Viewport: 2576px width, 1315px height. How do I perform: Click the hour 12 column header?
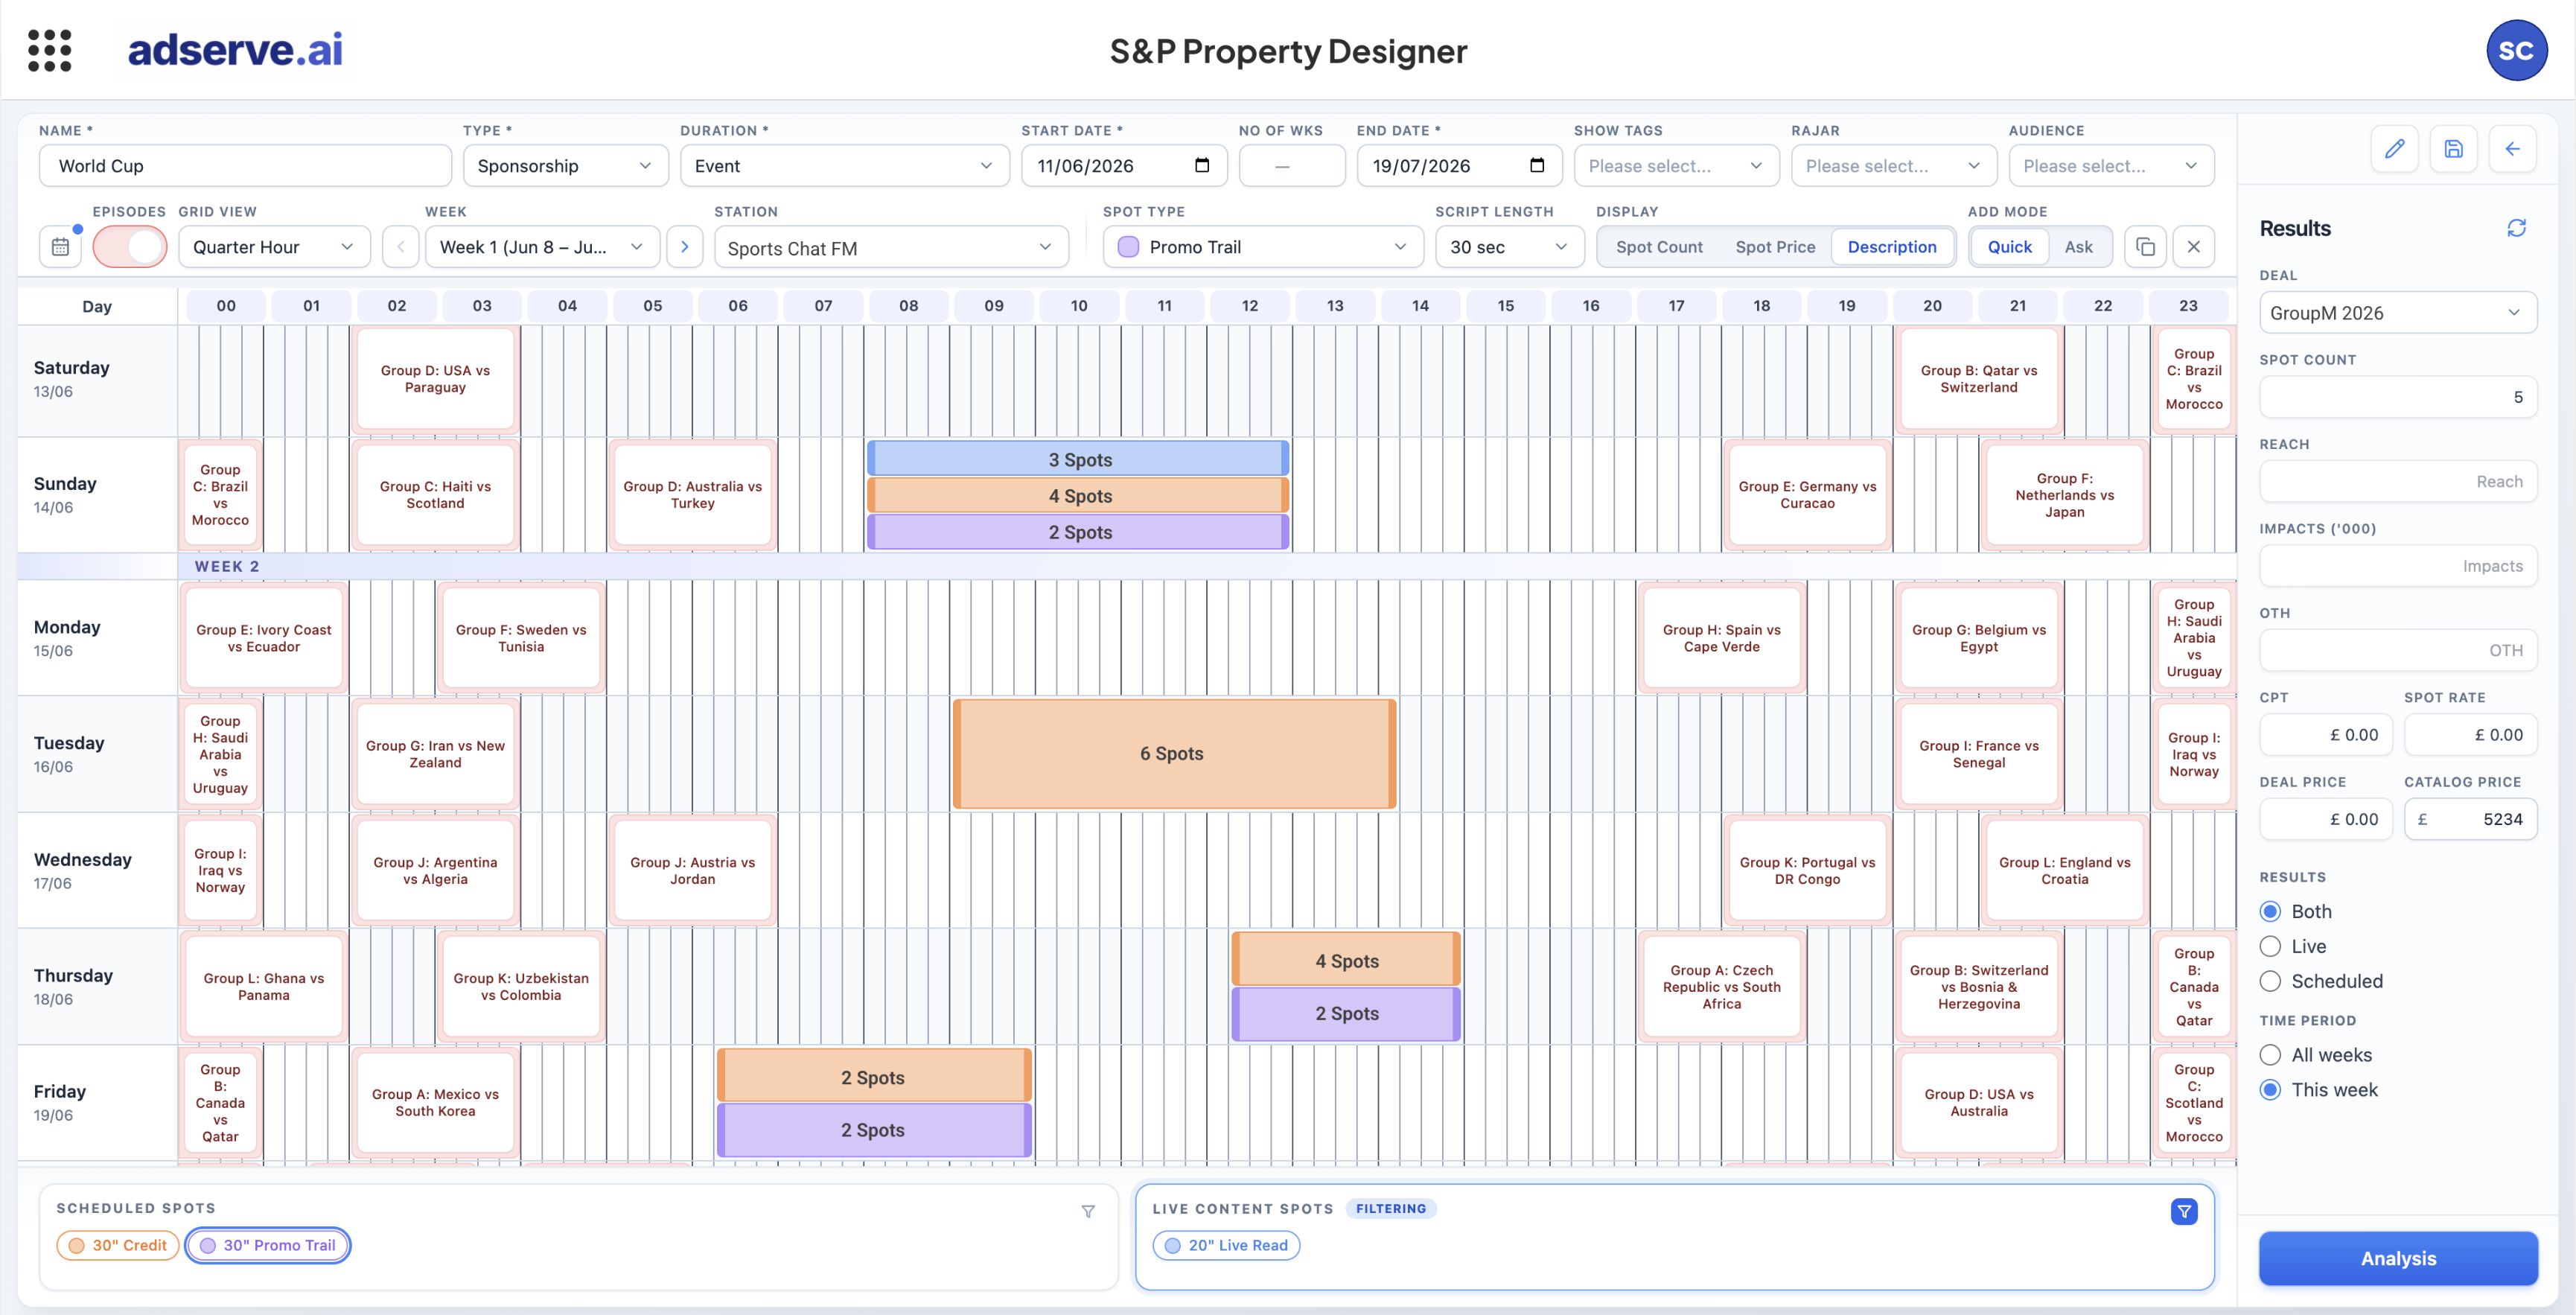click(x=1249, y=305)
